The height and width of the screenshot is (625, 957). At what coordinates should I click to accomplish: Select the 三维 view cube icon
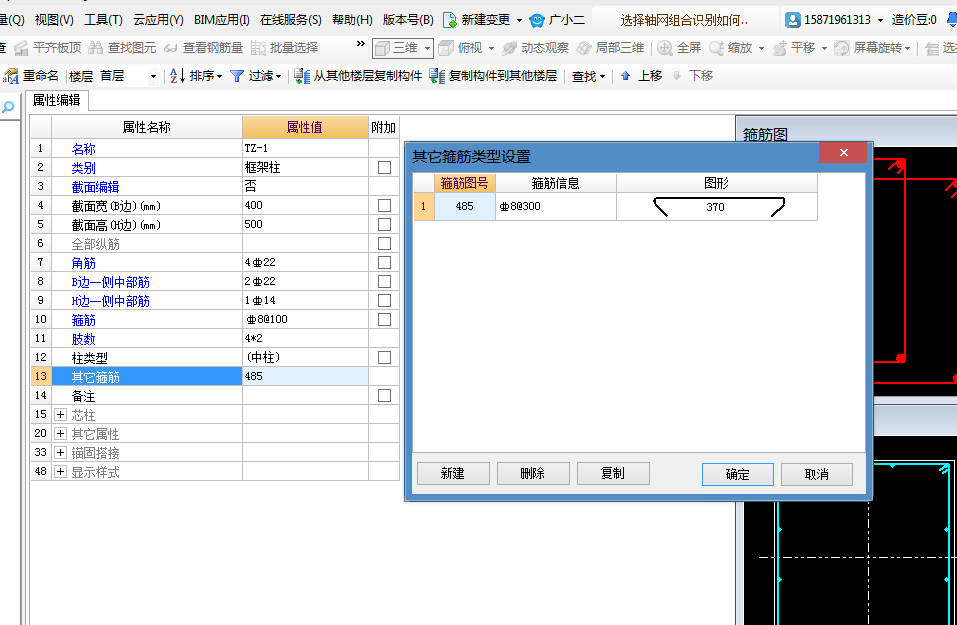click(x=382, y=48)
